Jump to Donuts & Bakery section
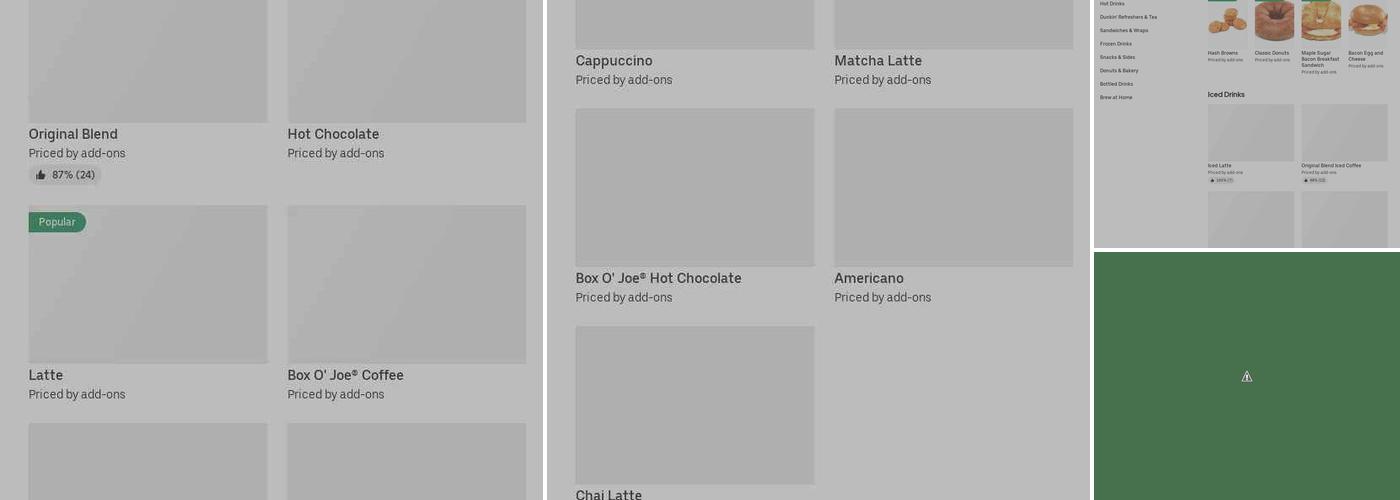 point(1119,71)
